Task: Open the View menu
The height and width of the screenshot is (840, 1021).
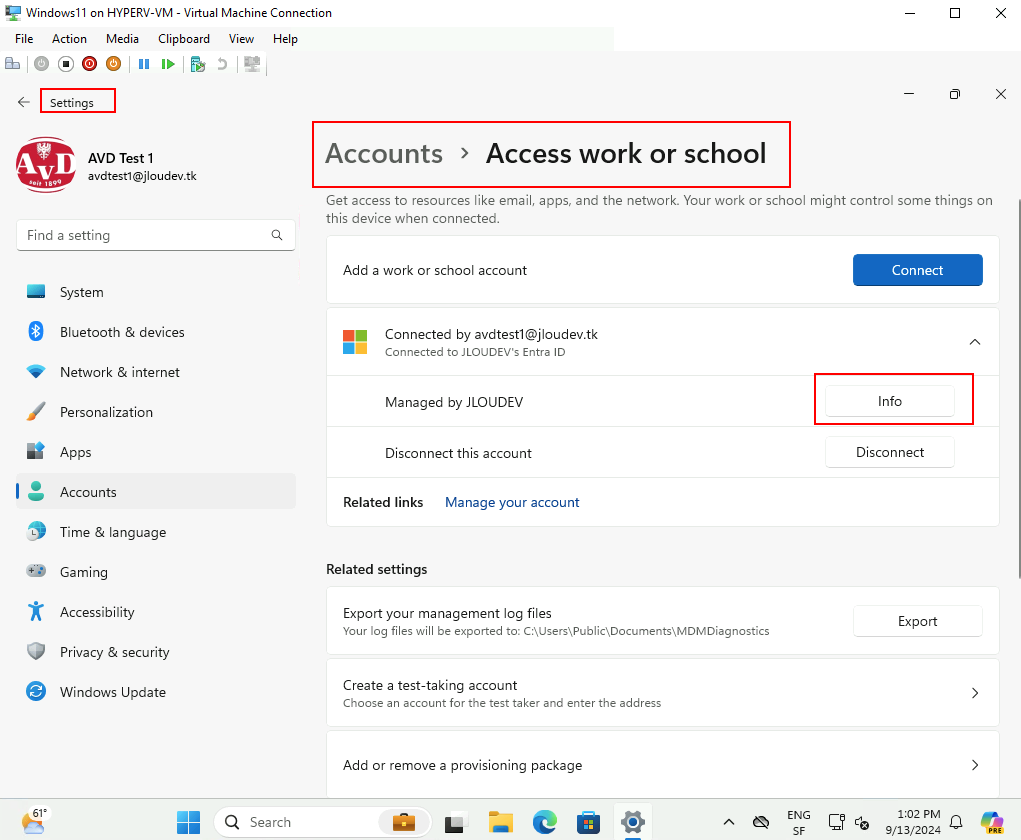Action: coord(241,39)
